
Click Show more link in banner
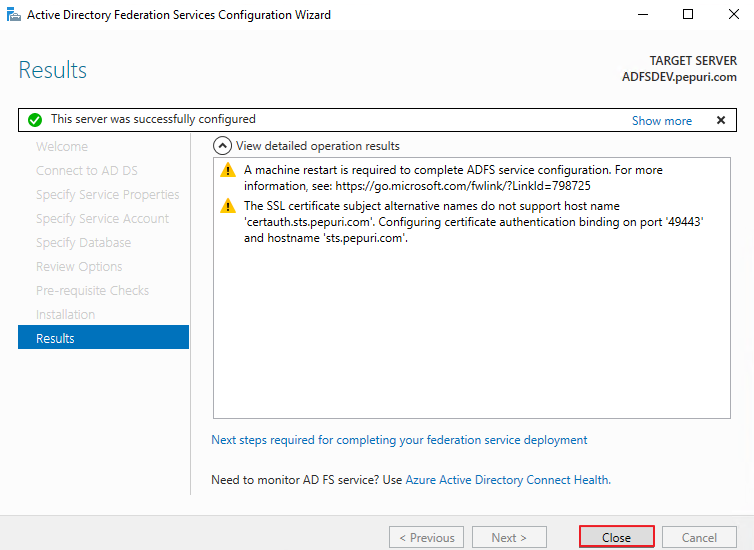(661, 121)
